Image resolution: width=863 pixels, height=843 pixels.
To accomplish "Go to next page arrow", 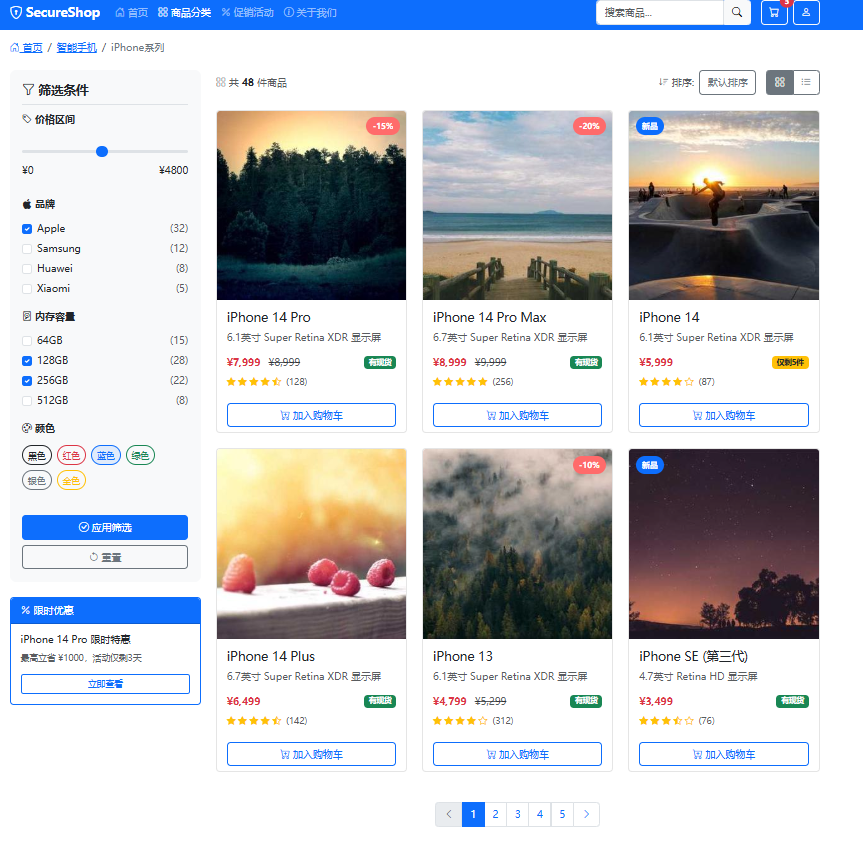I will coord(586,814).
